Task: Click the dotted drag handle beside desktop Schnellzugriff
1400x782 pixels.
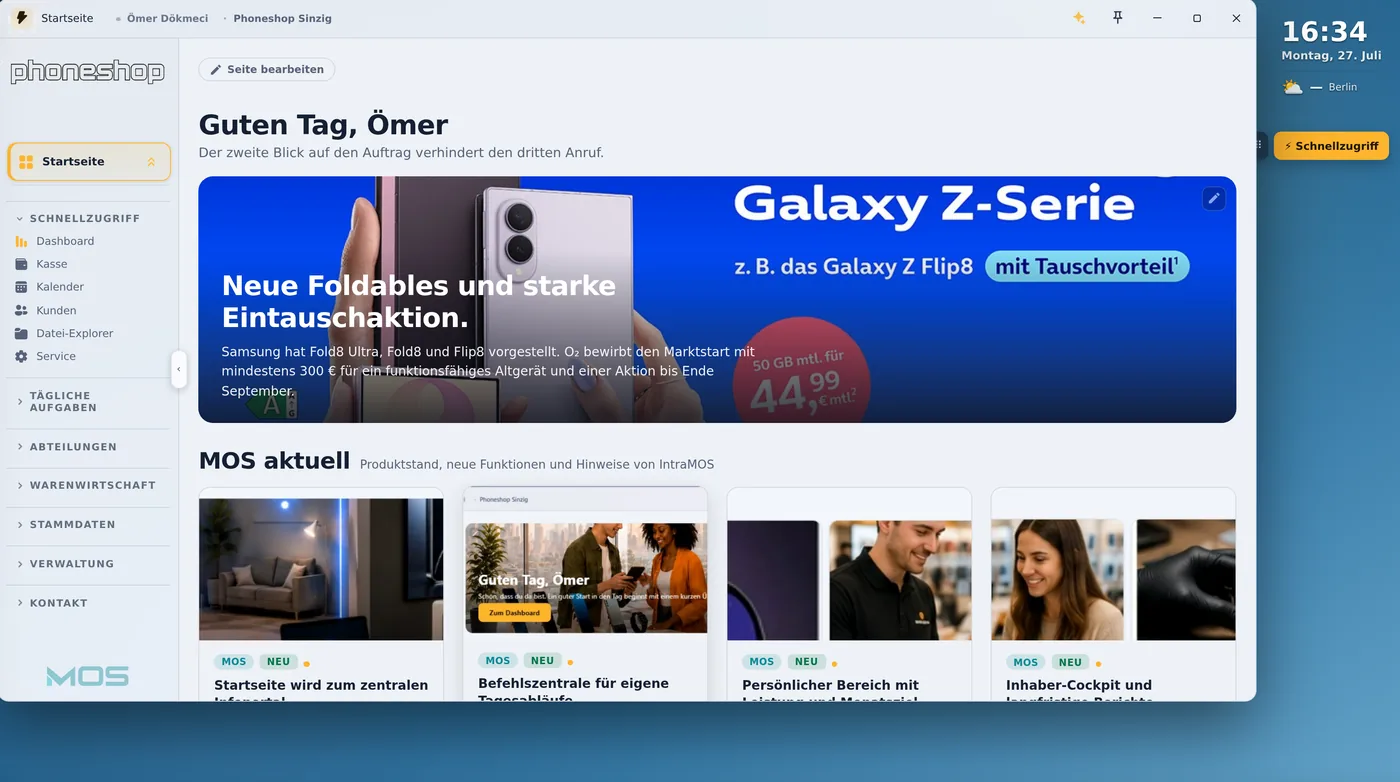Action: [x=1259, y=145]
